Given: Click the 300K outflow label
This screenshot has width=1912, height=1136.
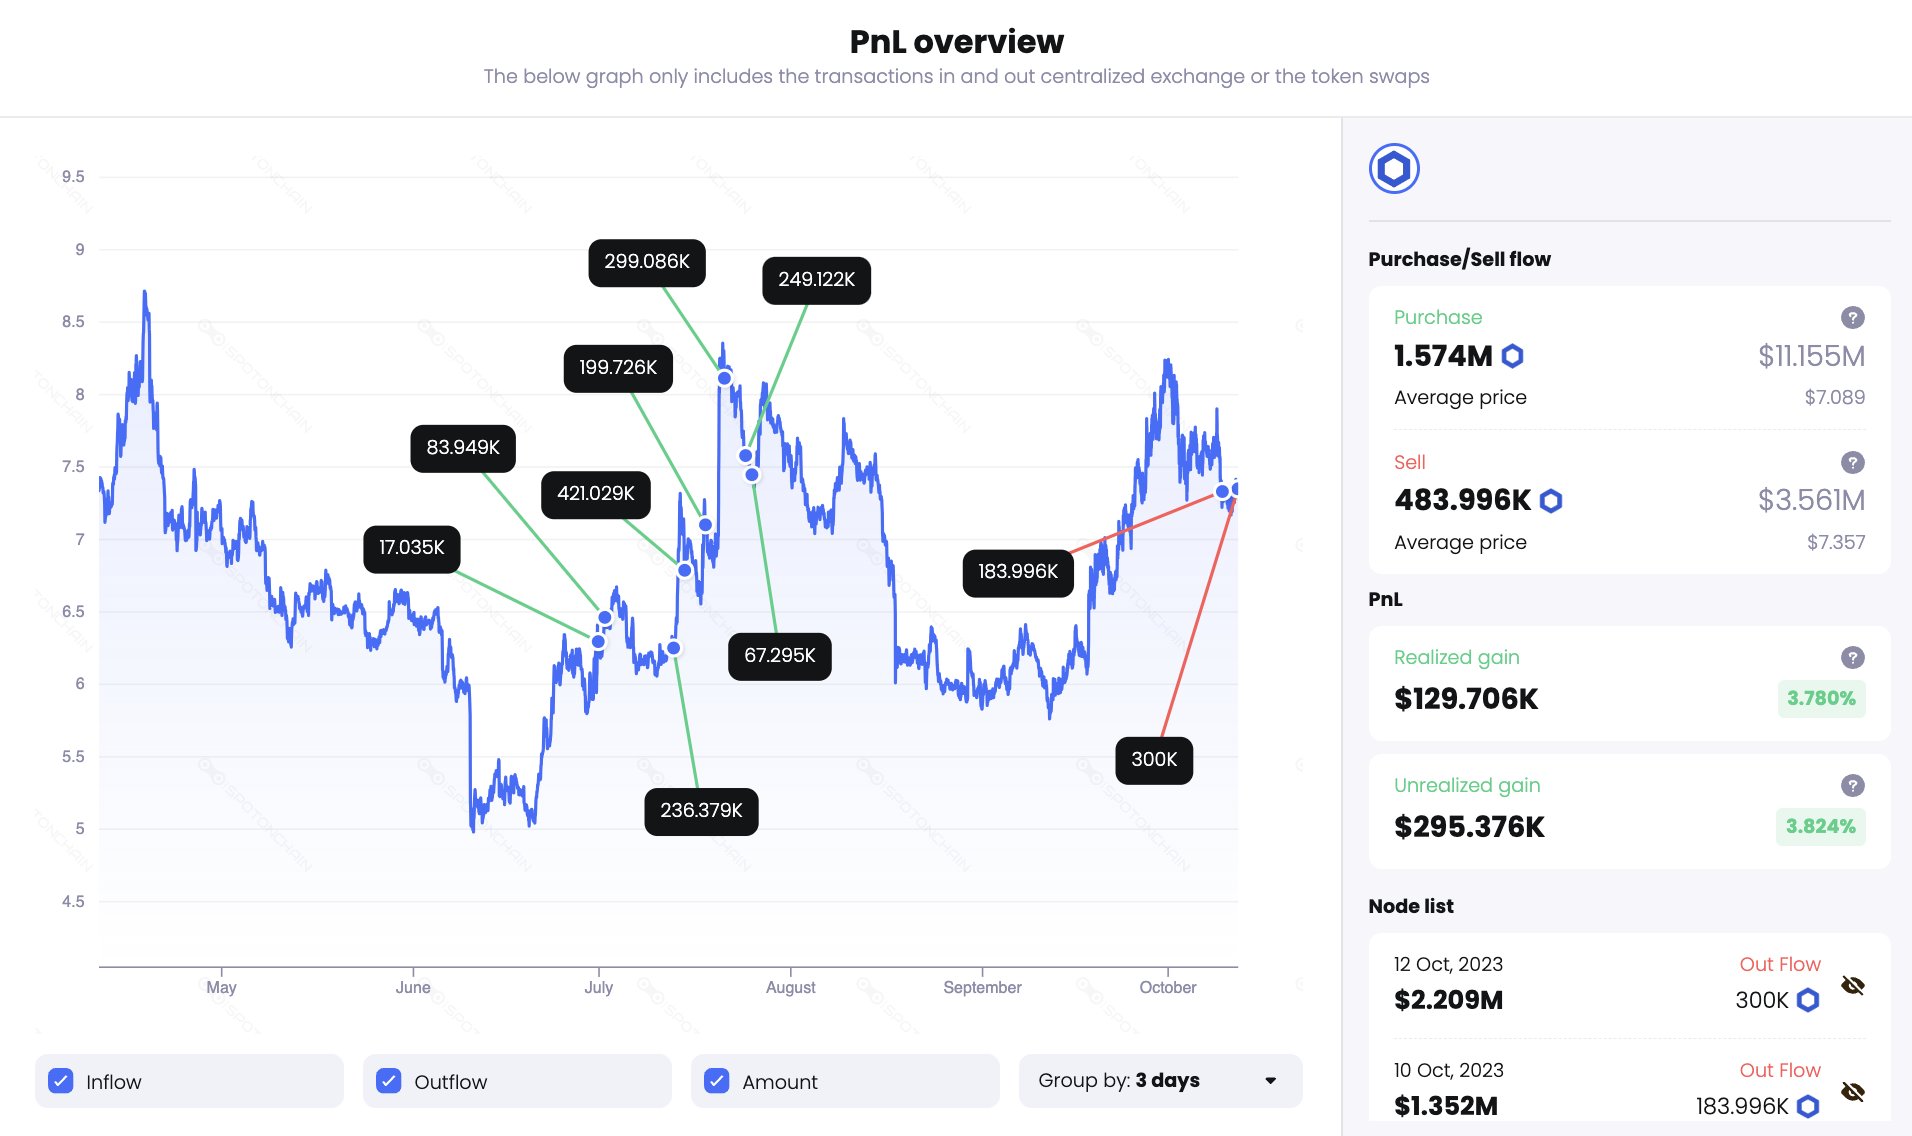Looking at the screenshot, I should coord(1154,759).
